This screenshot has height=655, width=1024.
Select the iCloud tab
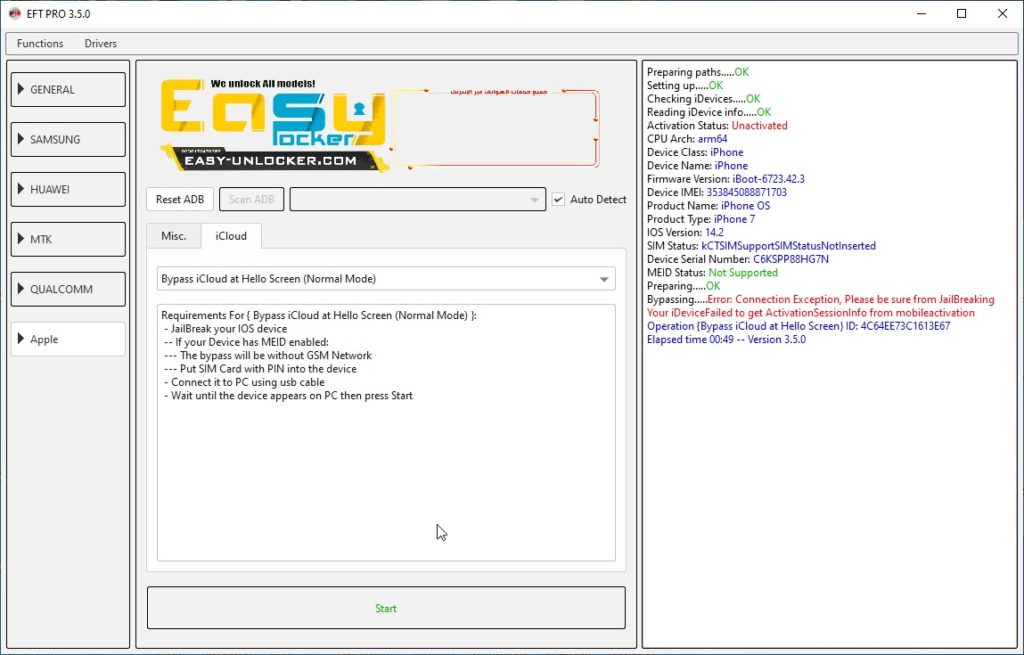pos(231,236)
